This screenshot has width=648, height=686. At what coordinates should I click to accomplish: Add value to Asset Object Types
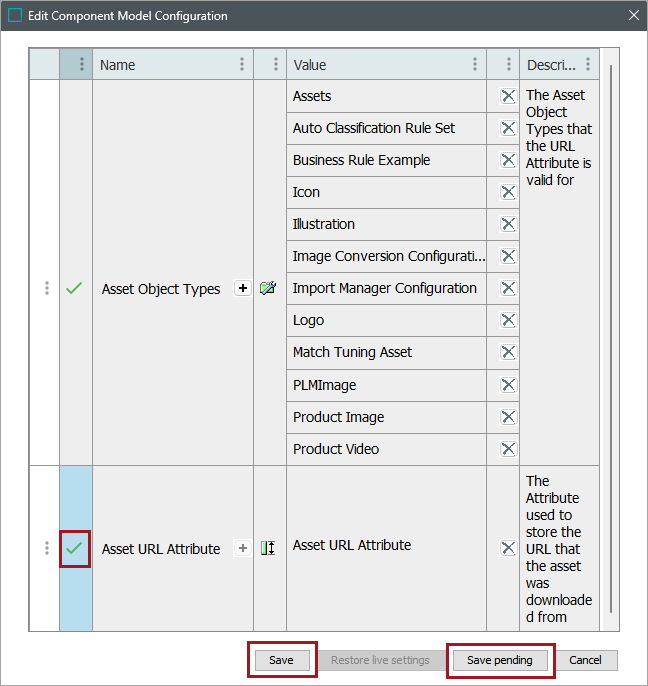(x=243, y=288)
